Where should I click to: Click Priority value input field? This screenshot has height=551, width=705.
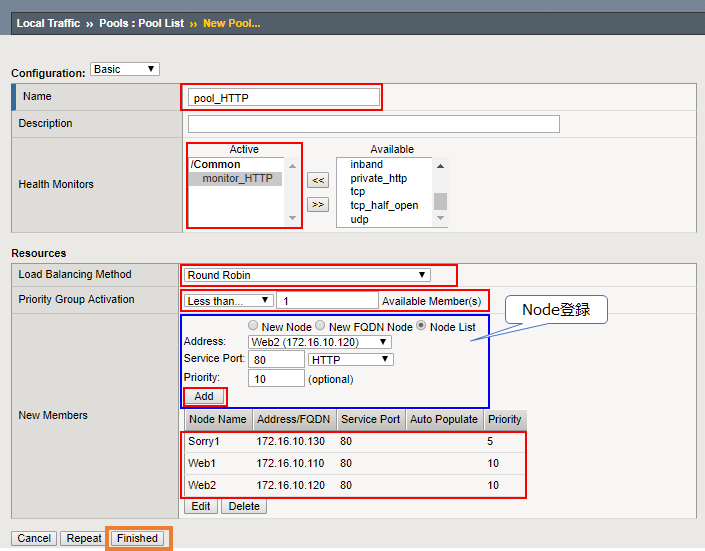[276, 379]
